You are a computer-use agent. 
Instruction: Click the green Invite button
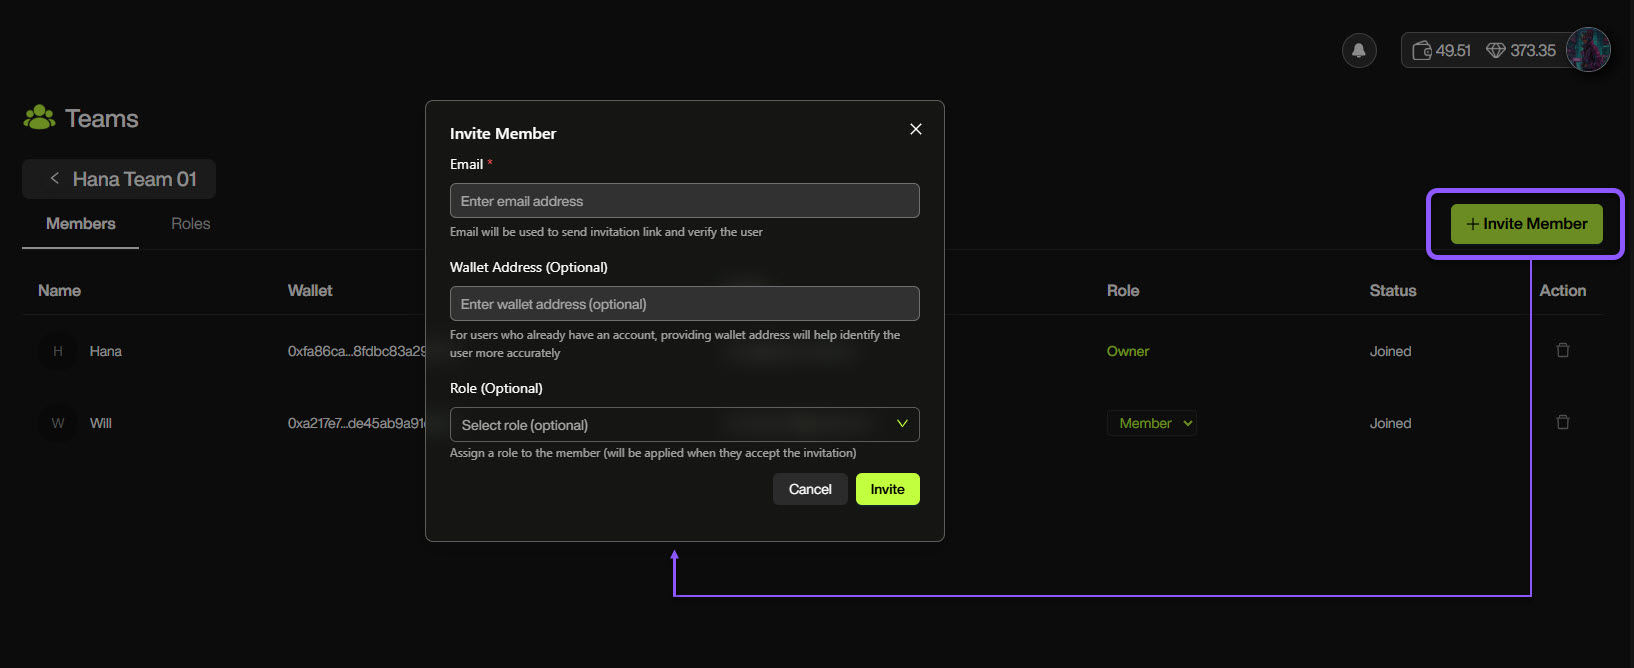pos(887,489)
